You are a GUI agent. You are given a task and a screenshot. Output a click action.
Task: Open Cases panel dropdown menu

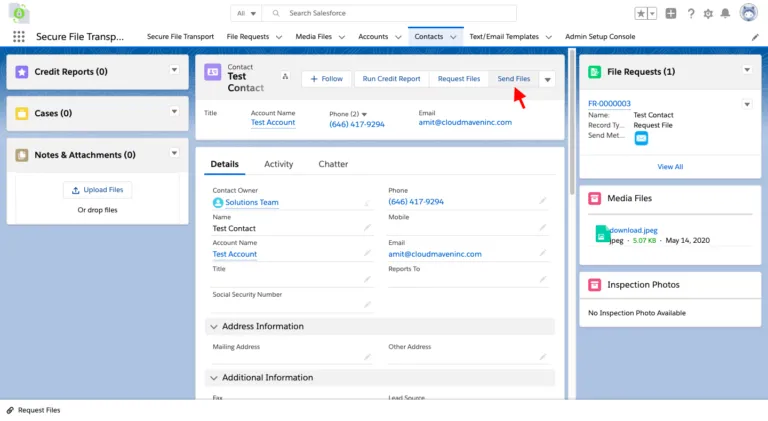click(x=174, y=112)
